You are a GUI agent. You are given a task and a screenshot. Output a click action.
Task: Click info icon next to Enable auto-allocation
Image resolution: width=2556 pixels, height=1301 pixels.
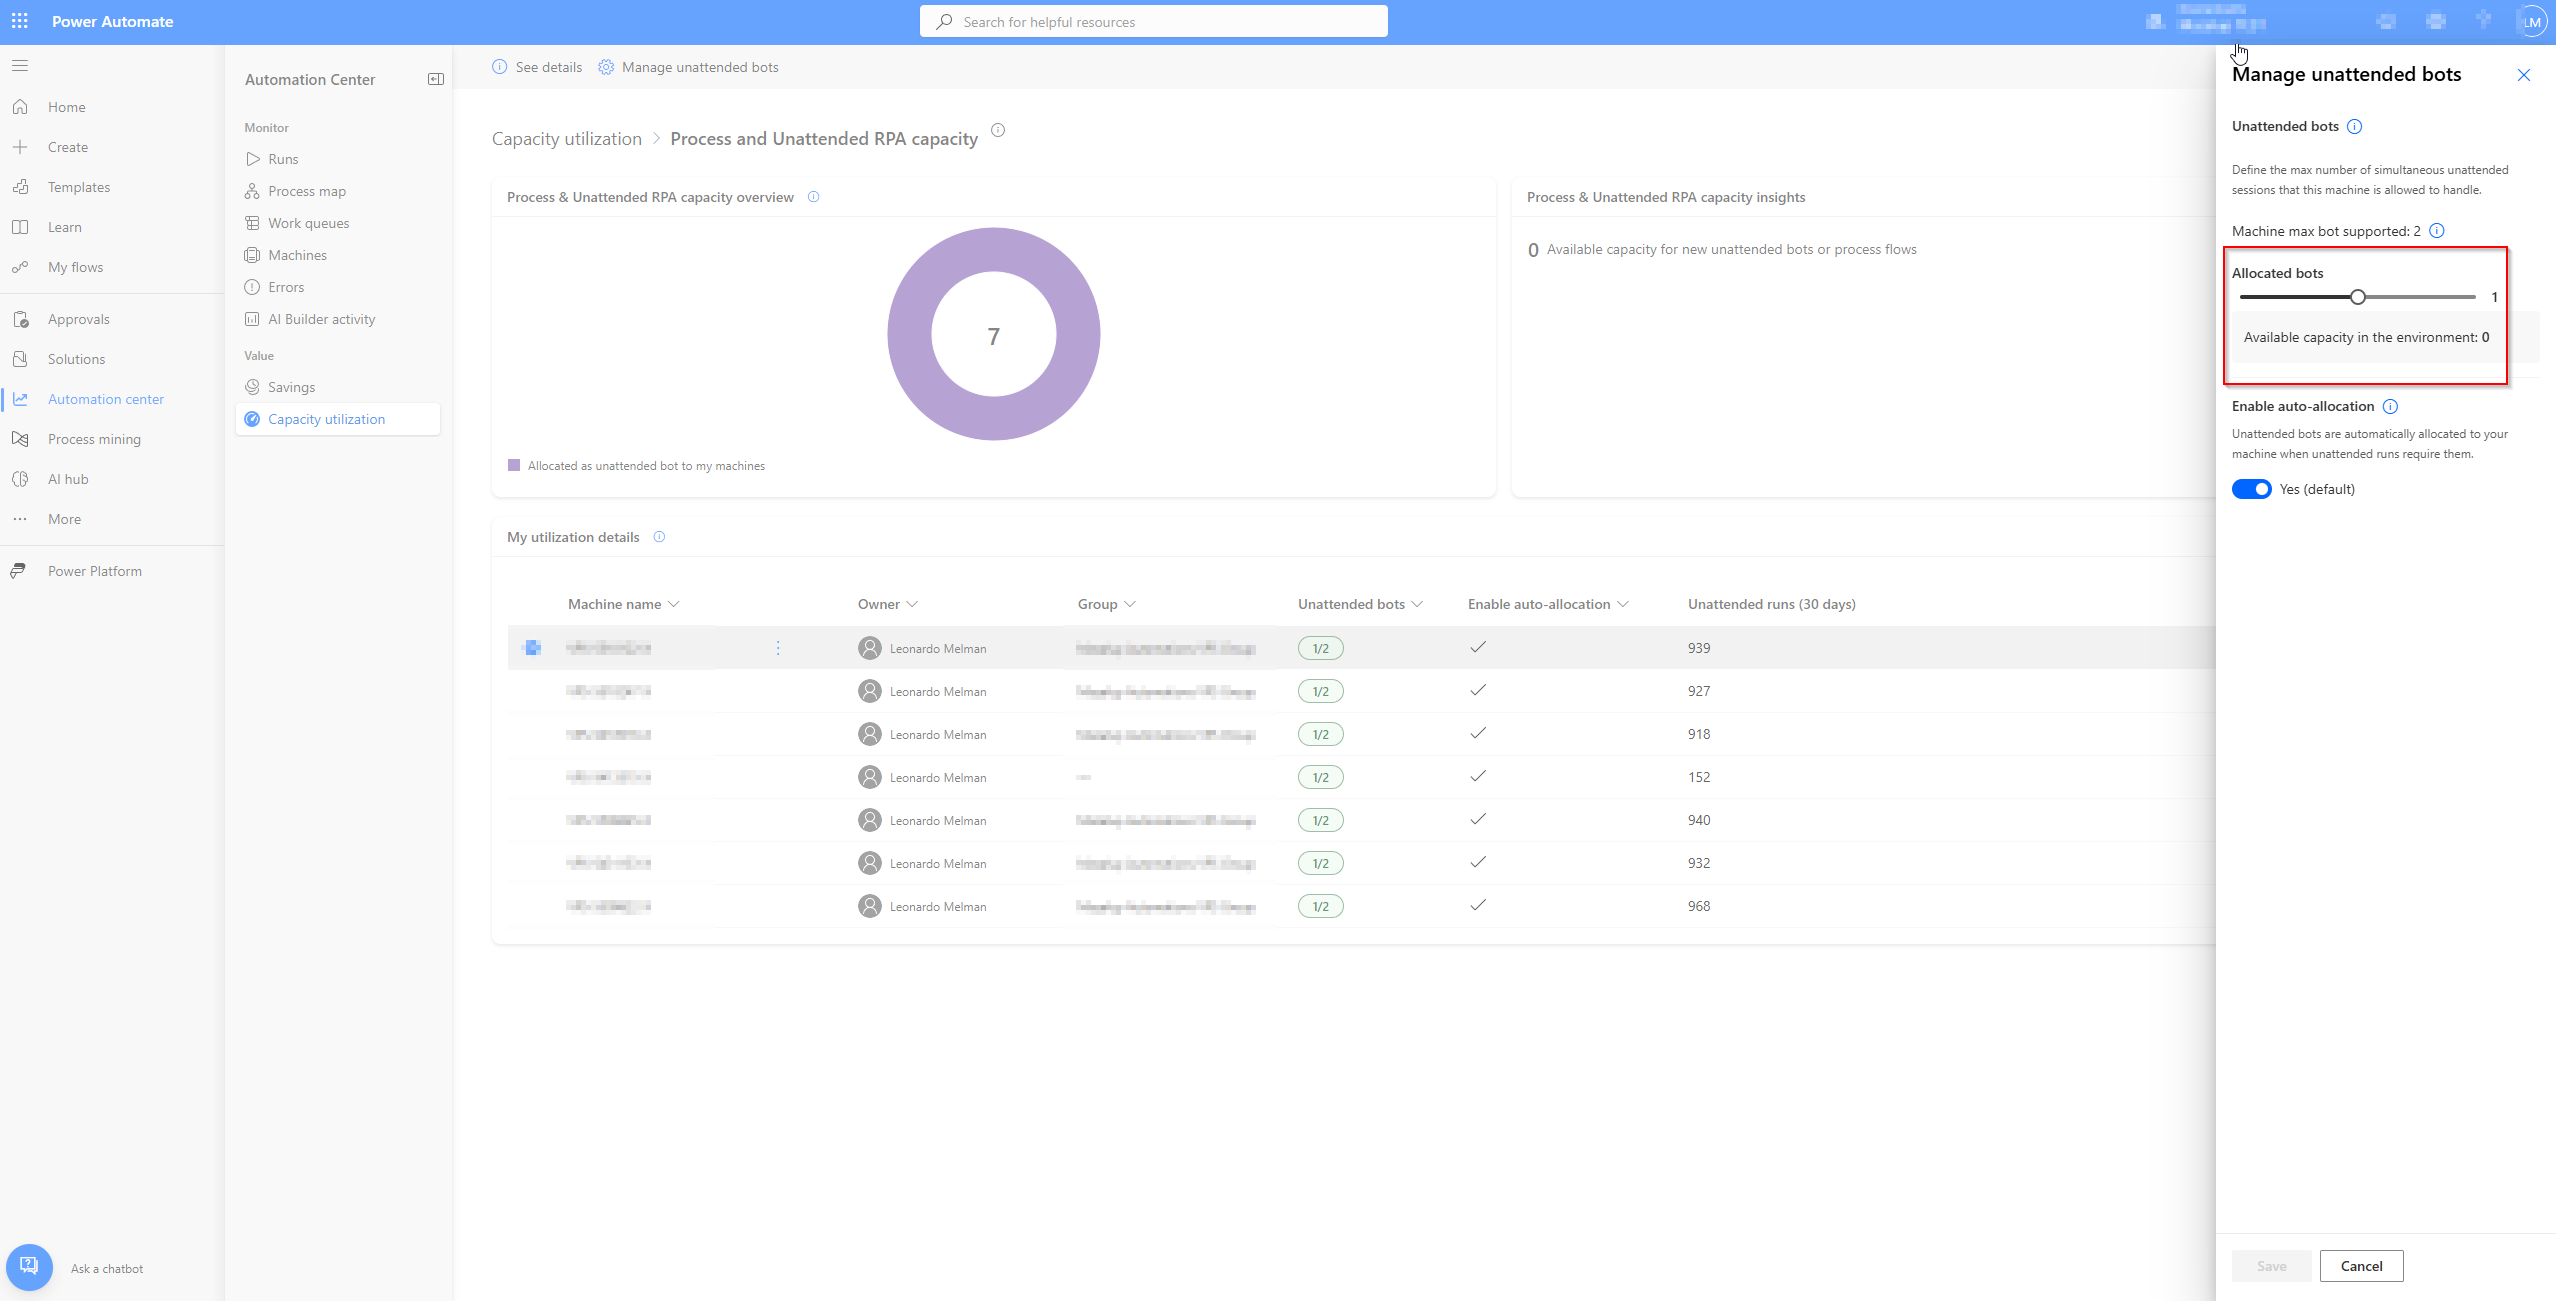2390,407
